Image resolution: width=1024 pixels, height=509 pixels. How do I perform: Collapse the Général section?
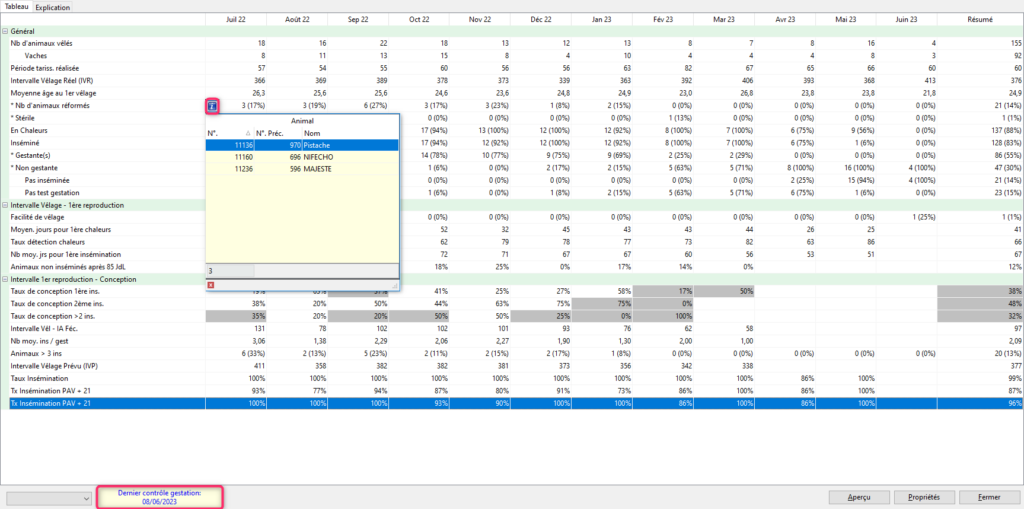(5, 31)
